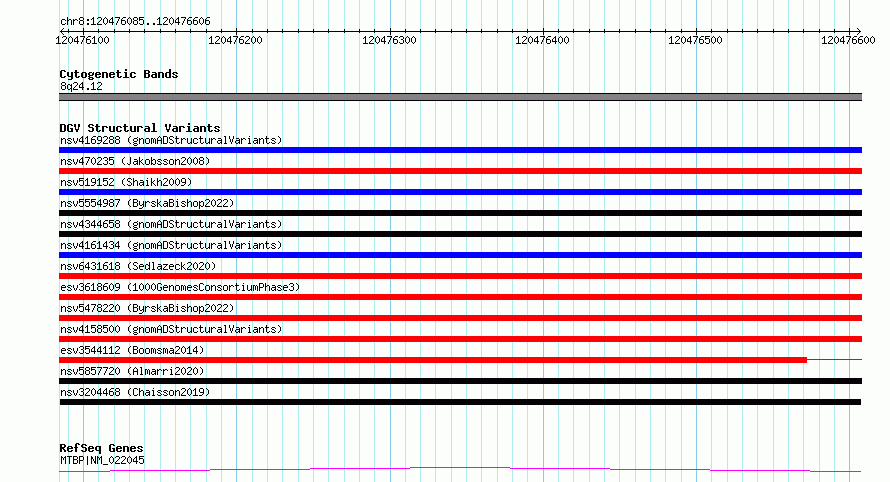Screen dimensions: 890x482
Task: Click the black bar for nsv5554987
Action: (x=460, y=213)
